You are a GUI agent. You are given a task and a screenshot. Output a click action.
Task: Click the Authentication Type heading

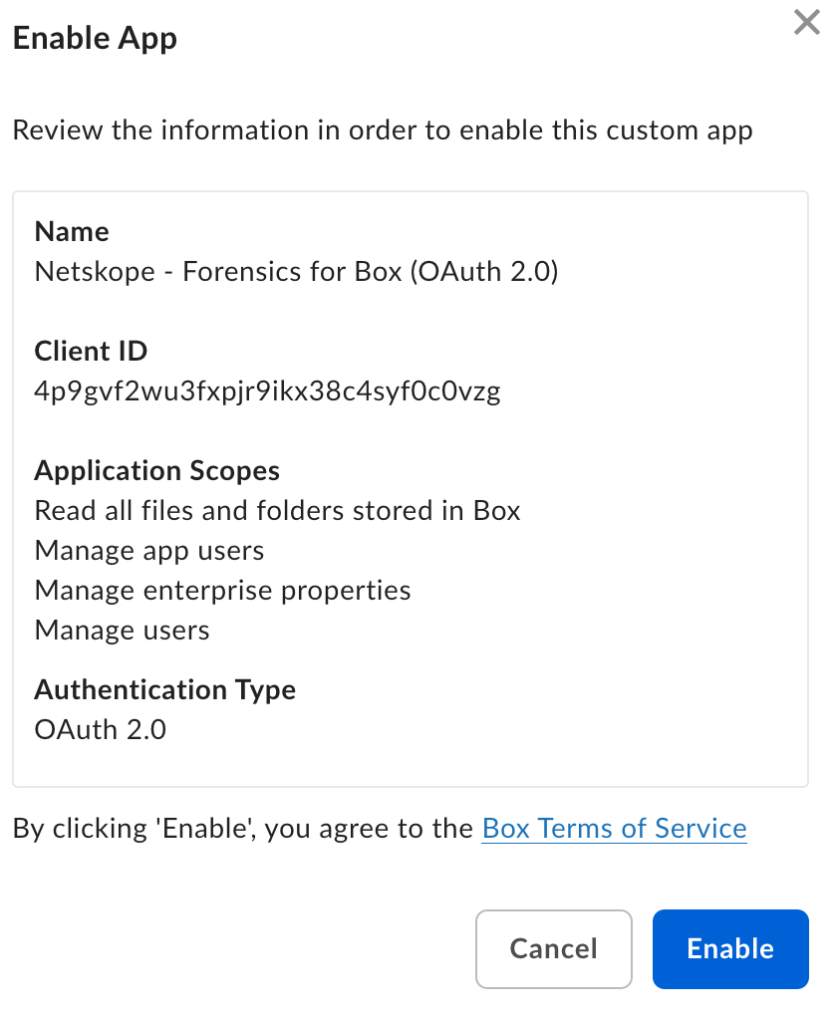(x=165, y=690)
